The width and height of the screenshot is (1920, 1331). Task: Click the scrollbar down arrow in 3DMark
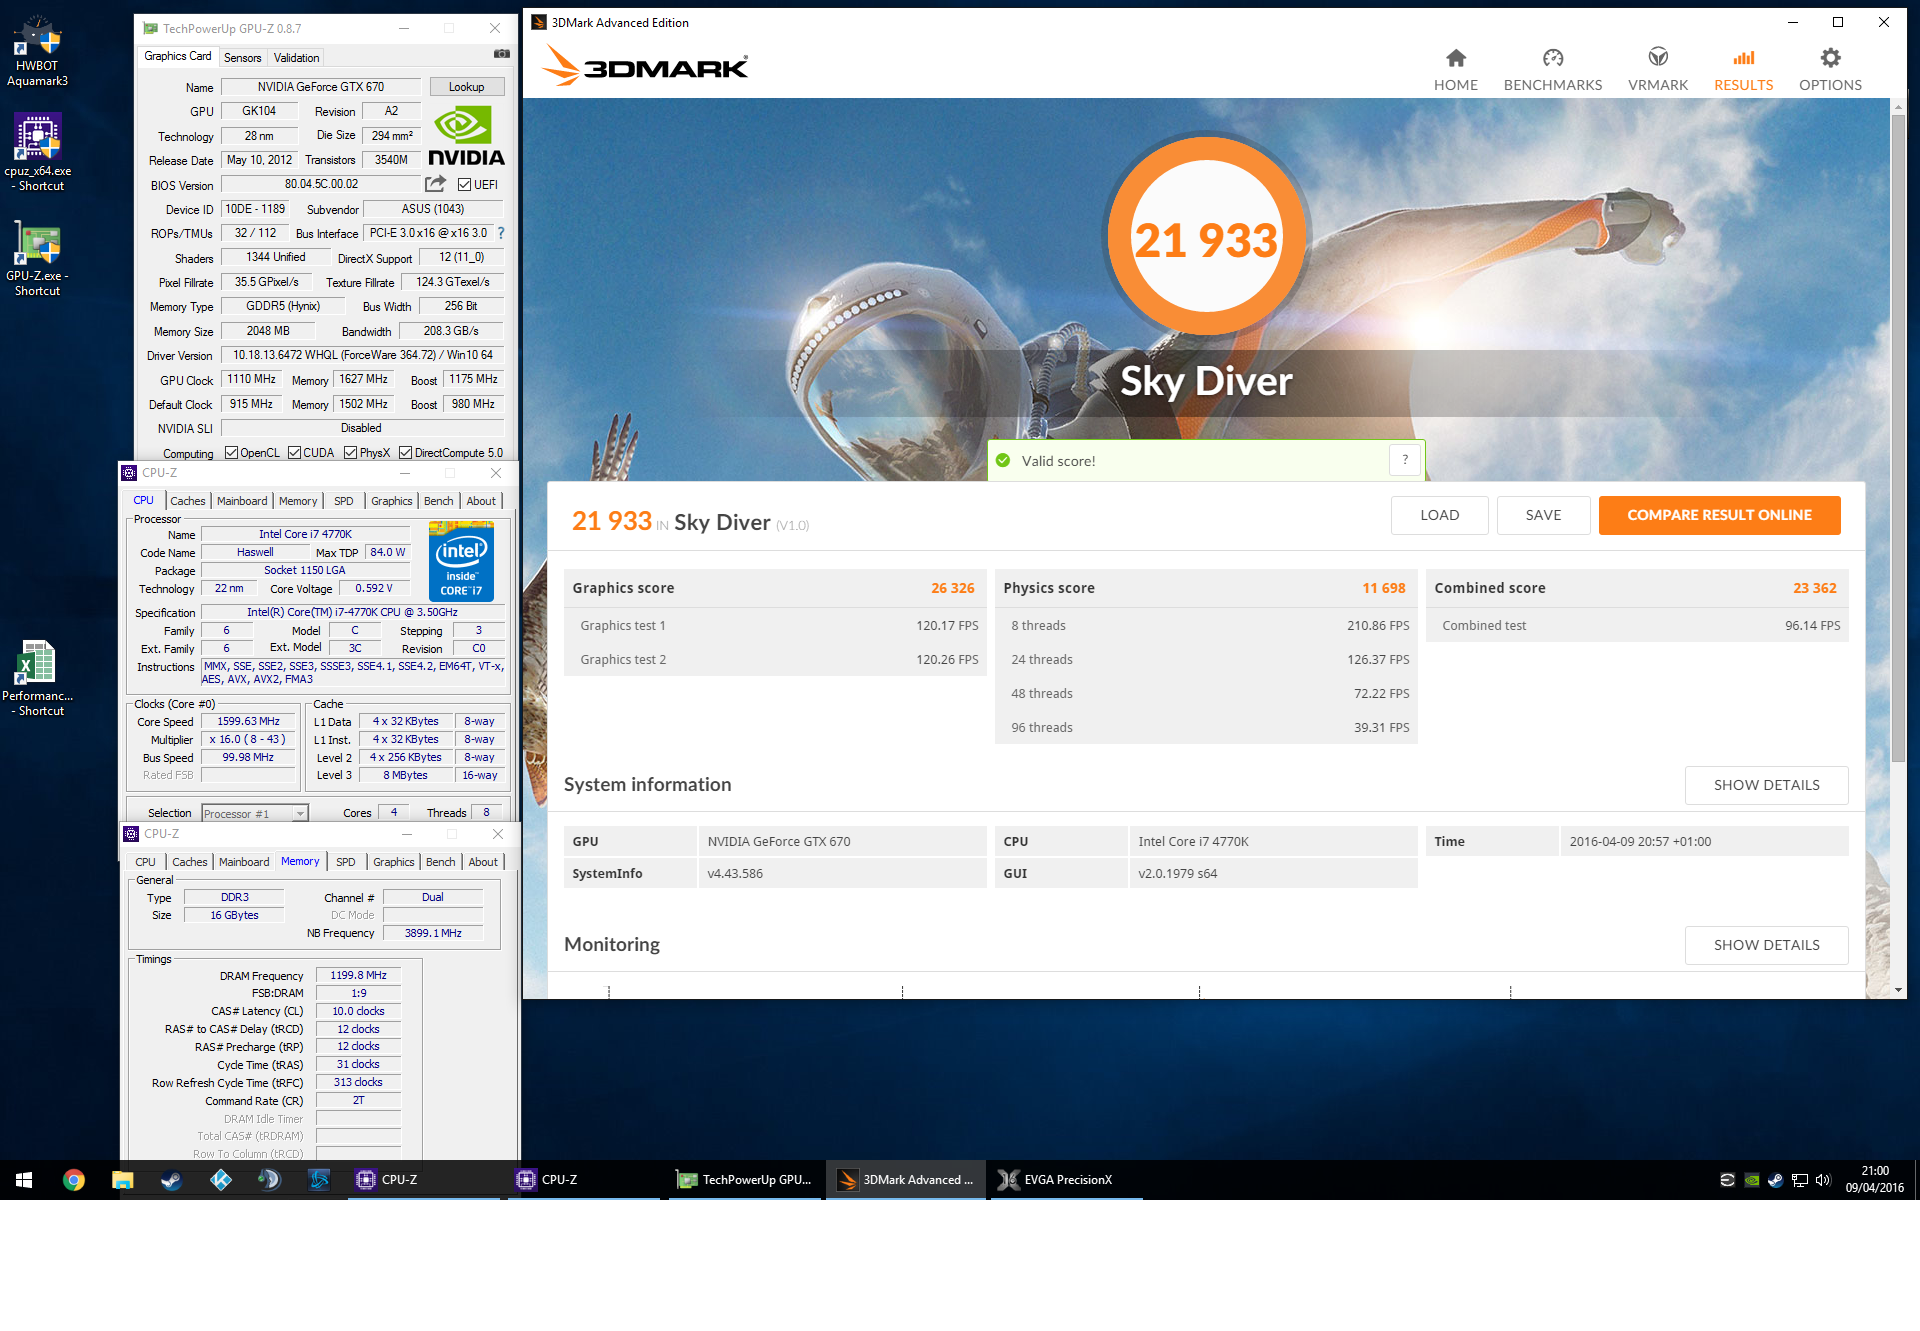[x=1897, y=990]
